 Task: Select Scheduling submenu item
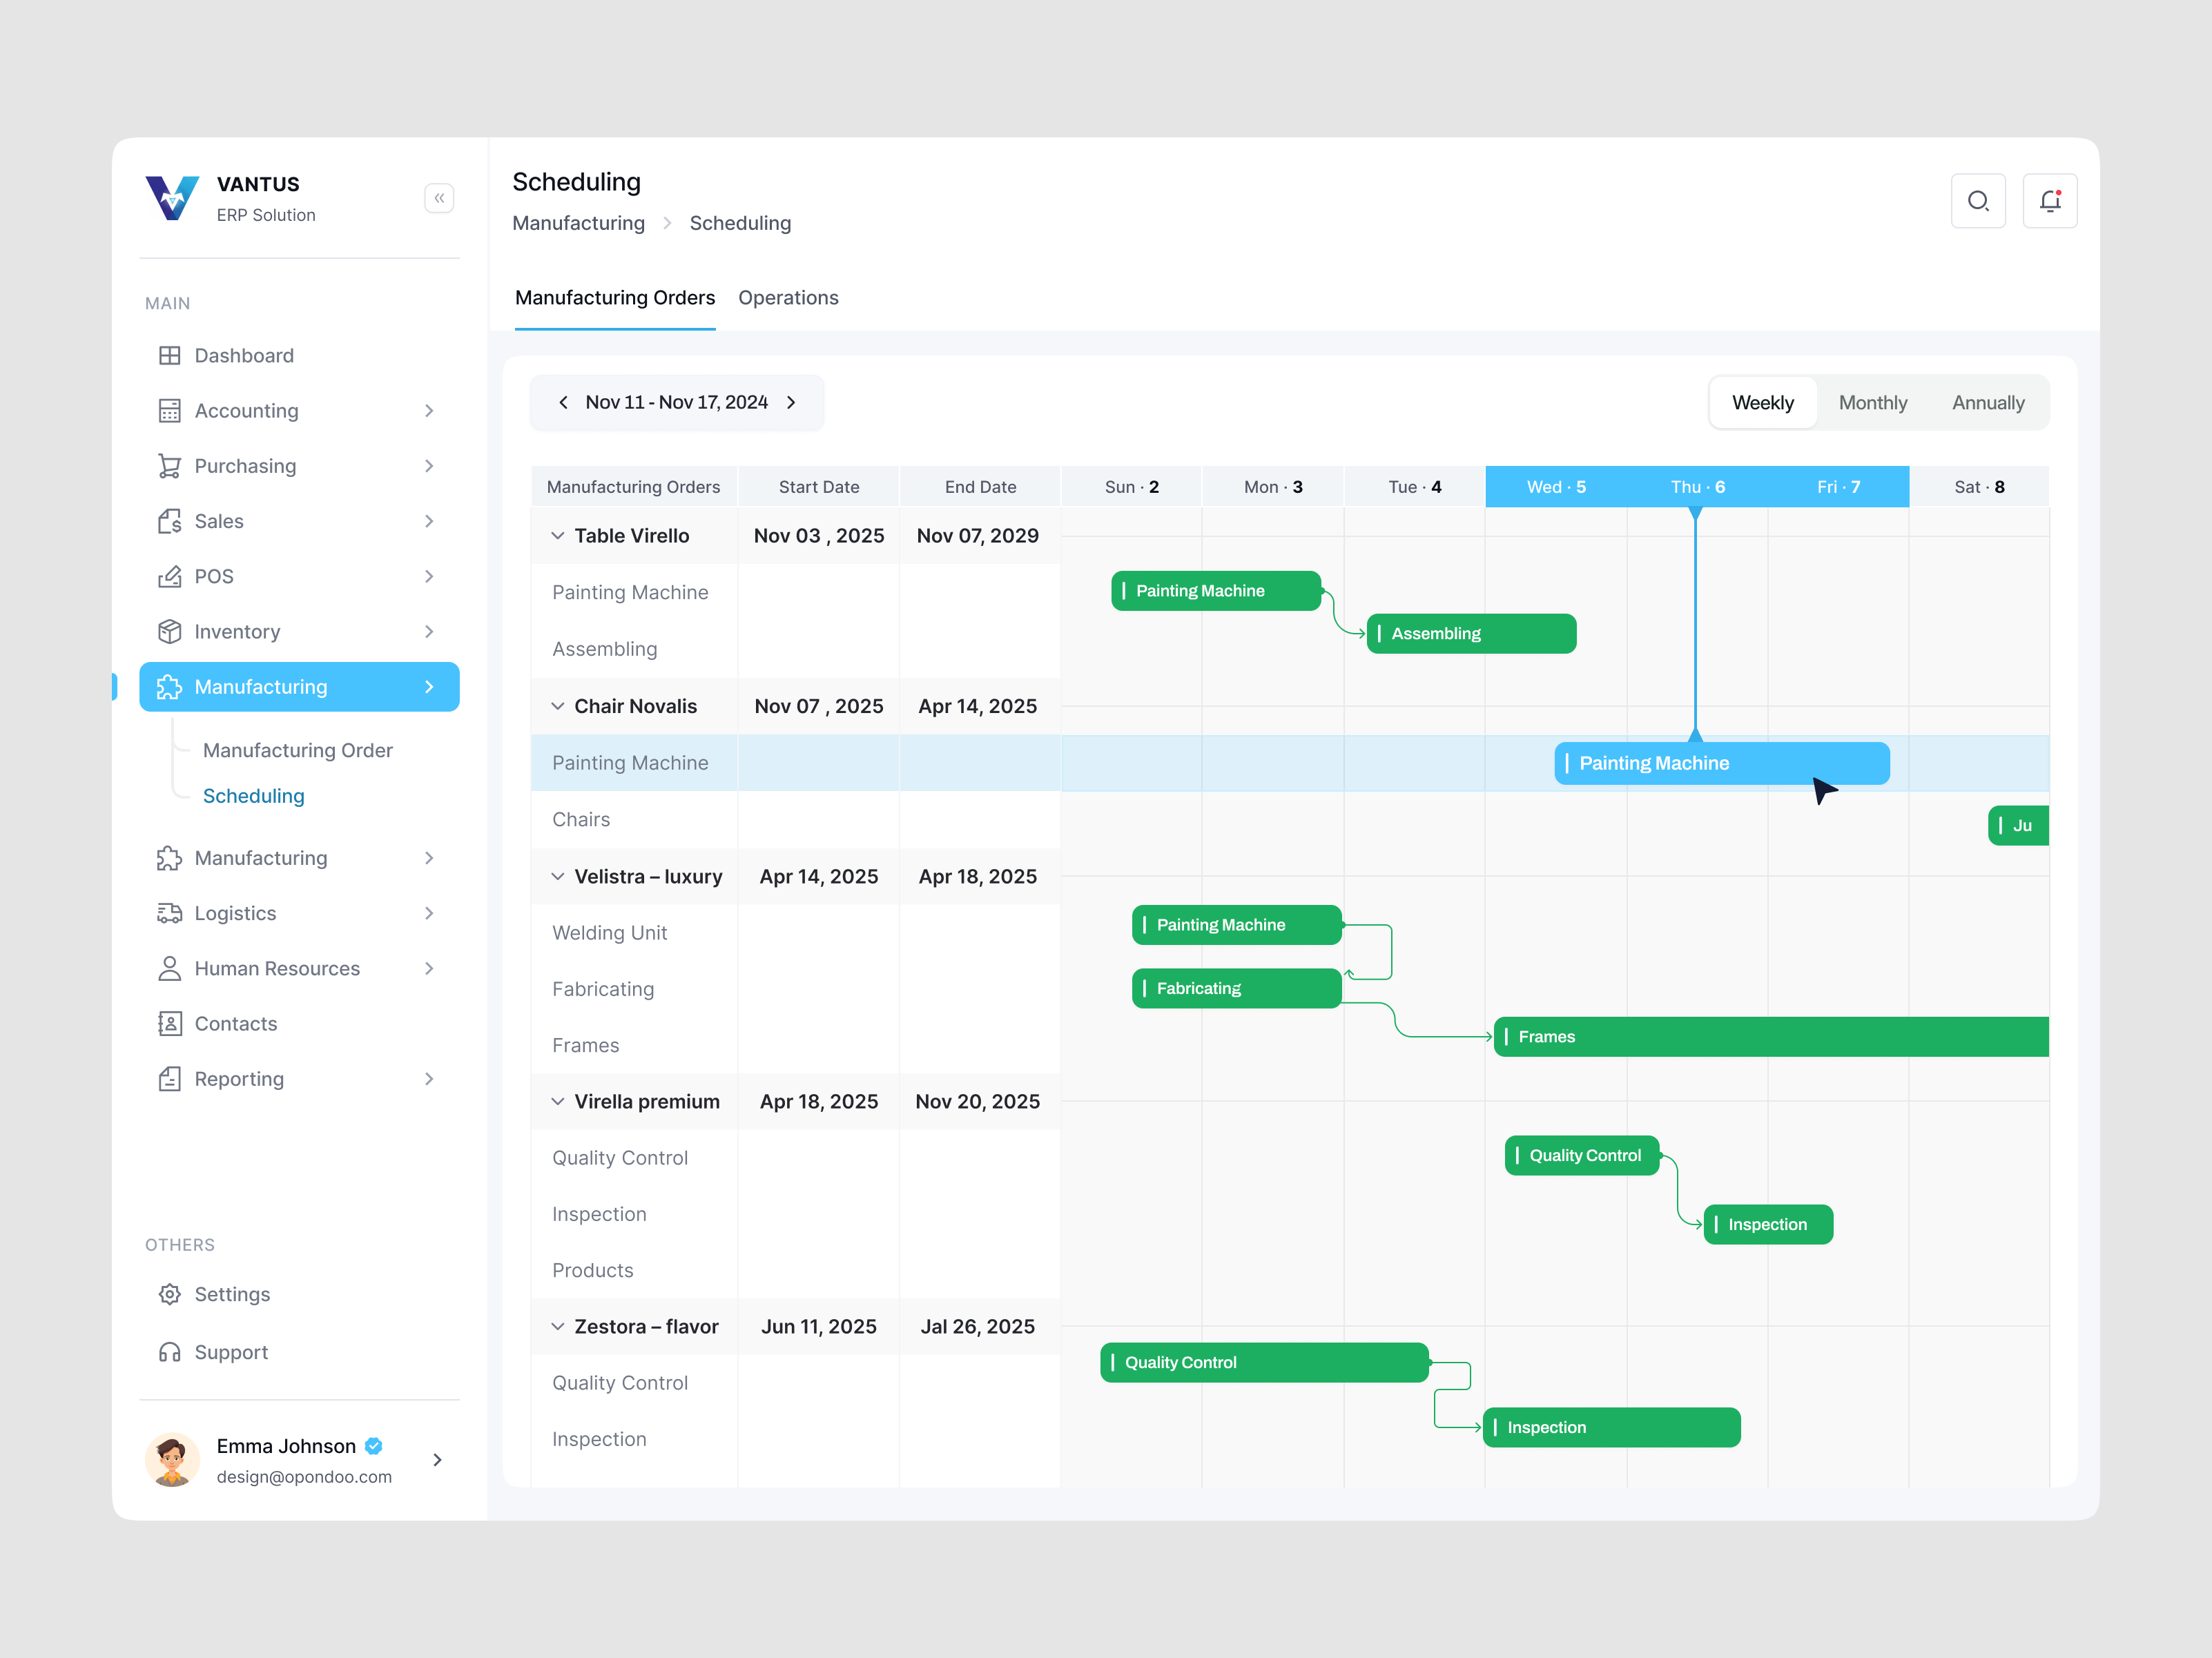tap(254, 796)
